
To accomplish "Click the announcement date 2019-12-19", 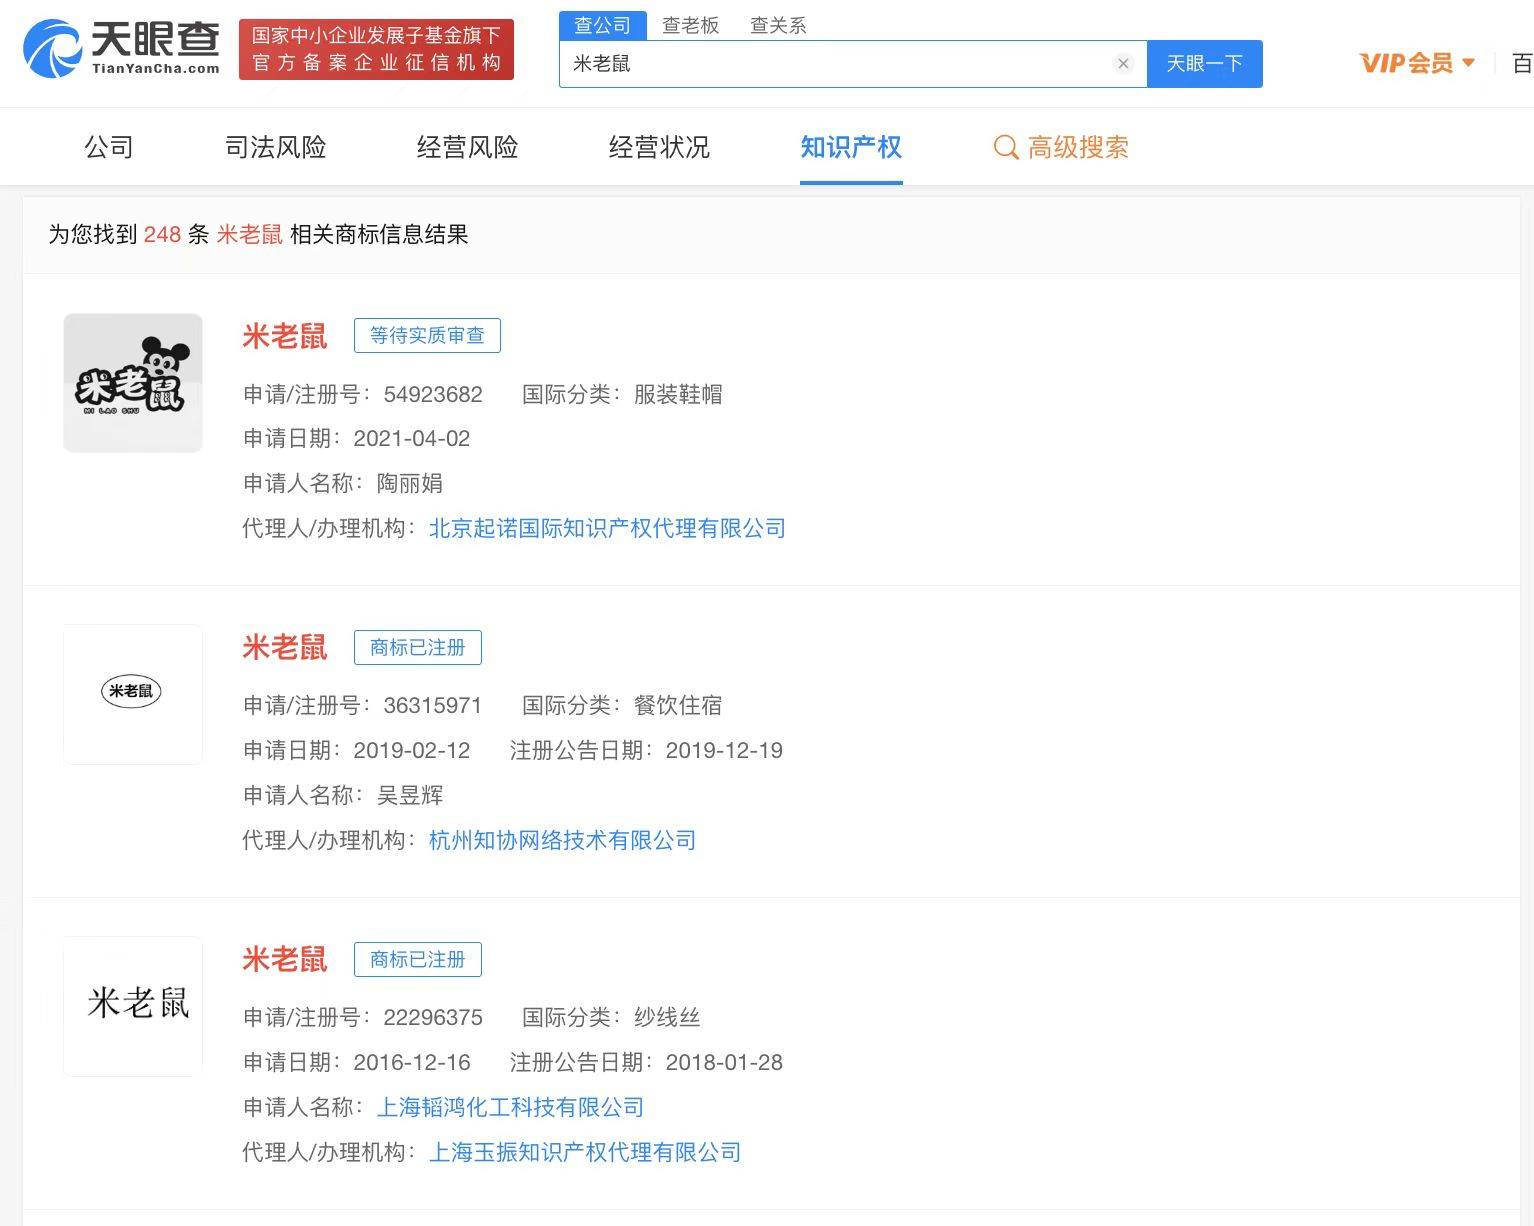I will tap(724, 750).
